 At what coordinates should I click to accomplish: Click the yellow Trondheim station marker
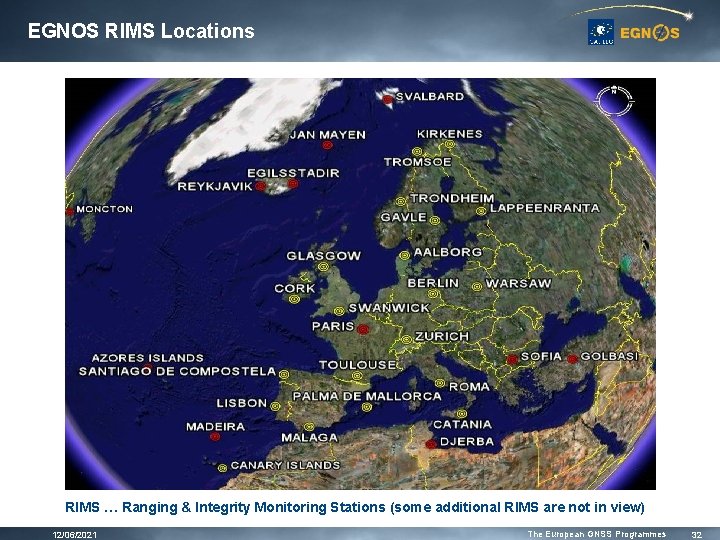[401, 202]
